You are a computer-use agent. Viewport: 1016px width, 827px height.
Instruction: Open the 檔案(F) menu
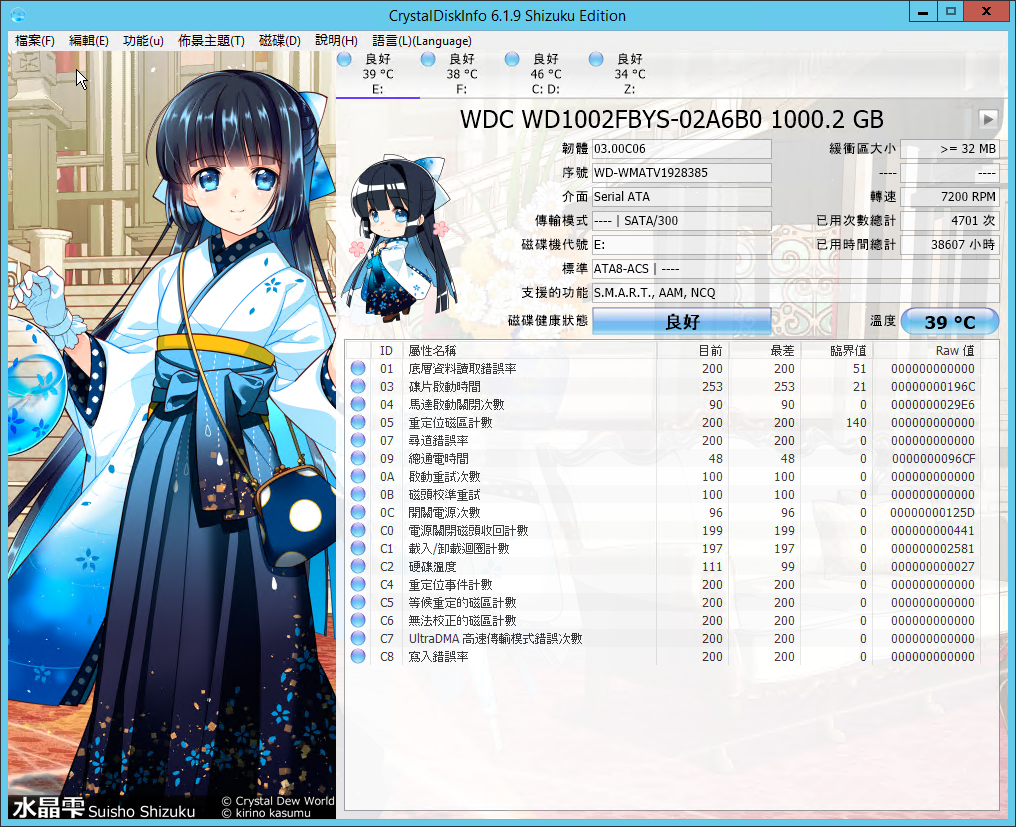click(x=35, y=41)
